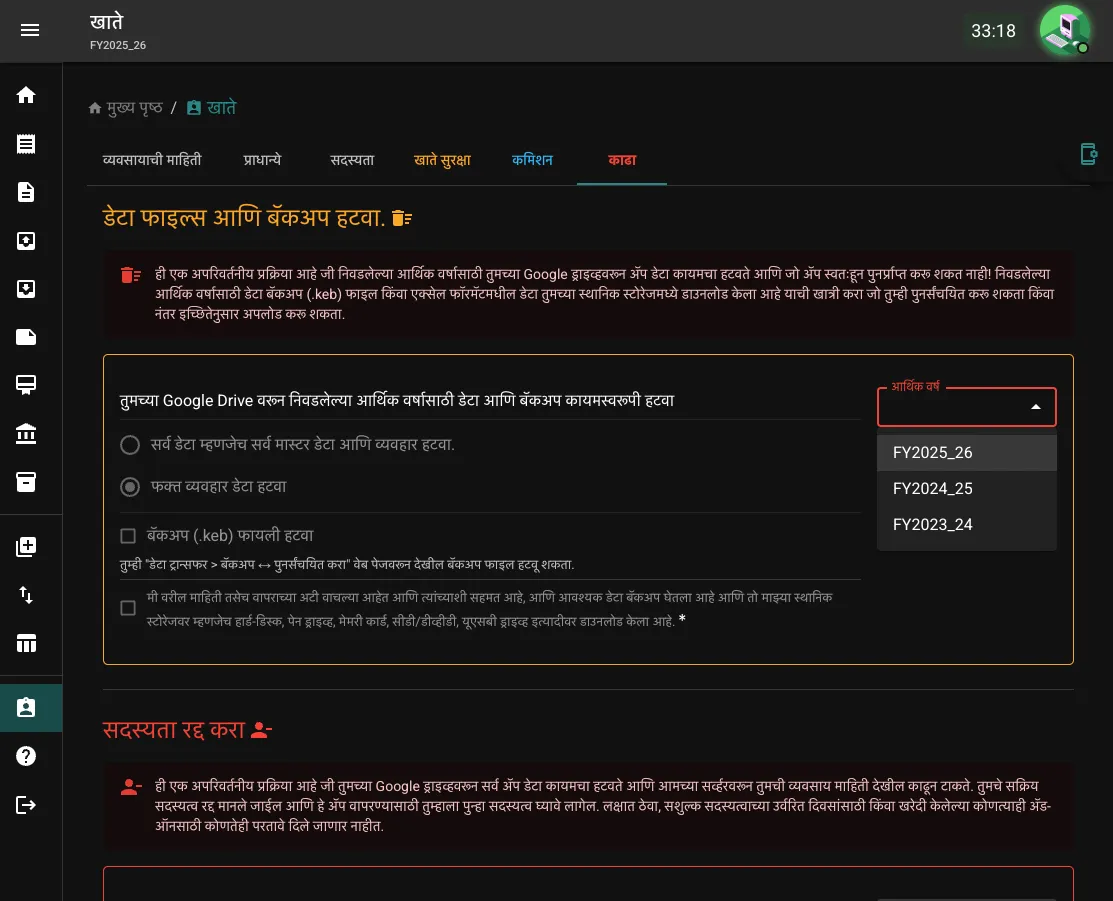Click the डेटा फाइल्स आणि बॅकअप हटवा heading
This screenshot has height=901, width=1113.
pos(244,217)
